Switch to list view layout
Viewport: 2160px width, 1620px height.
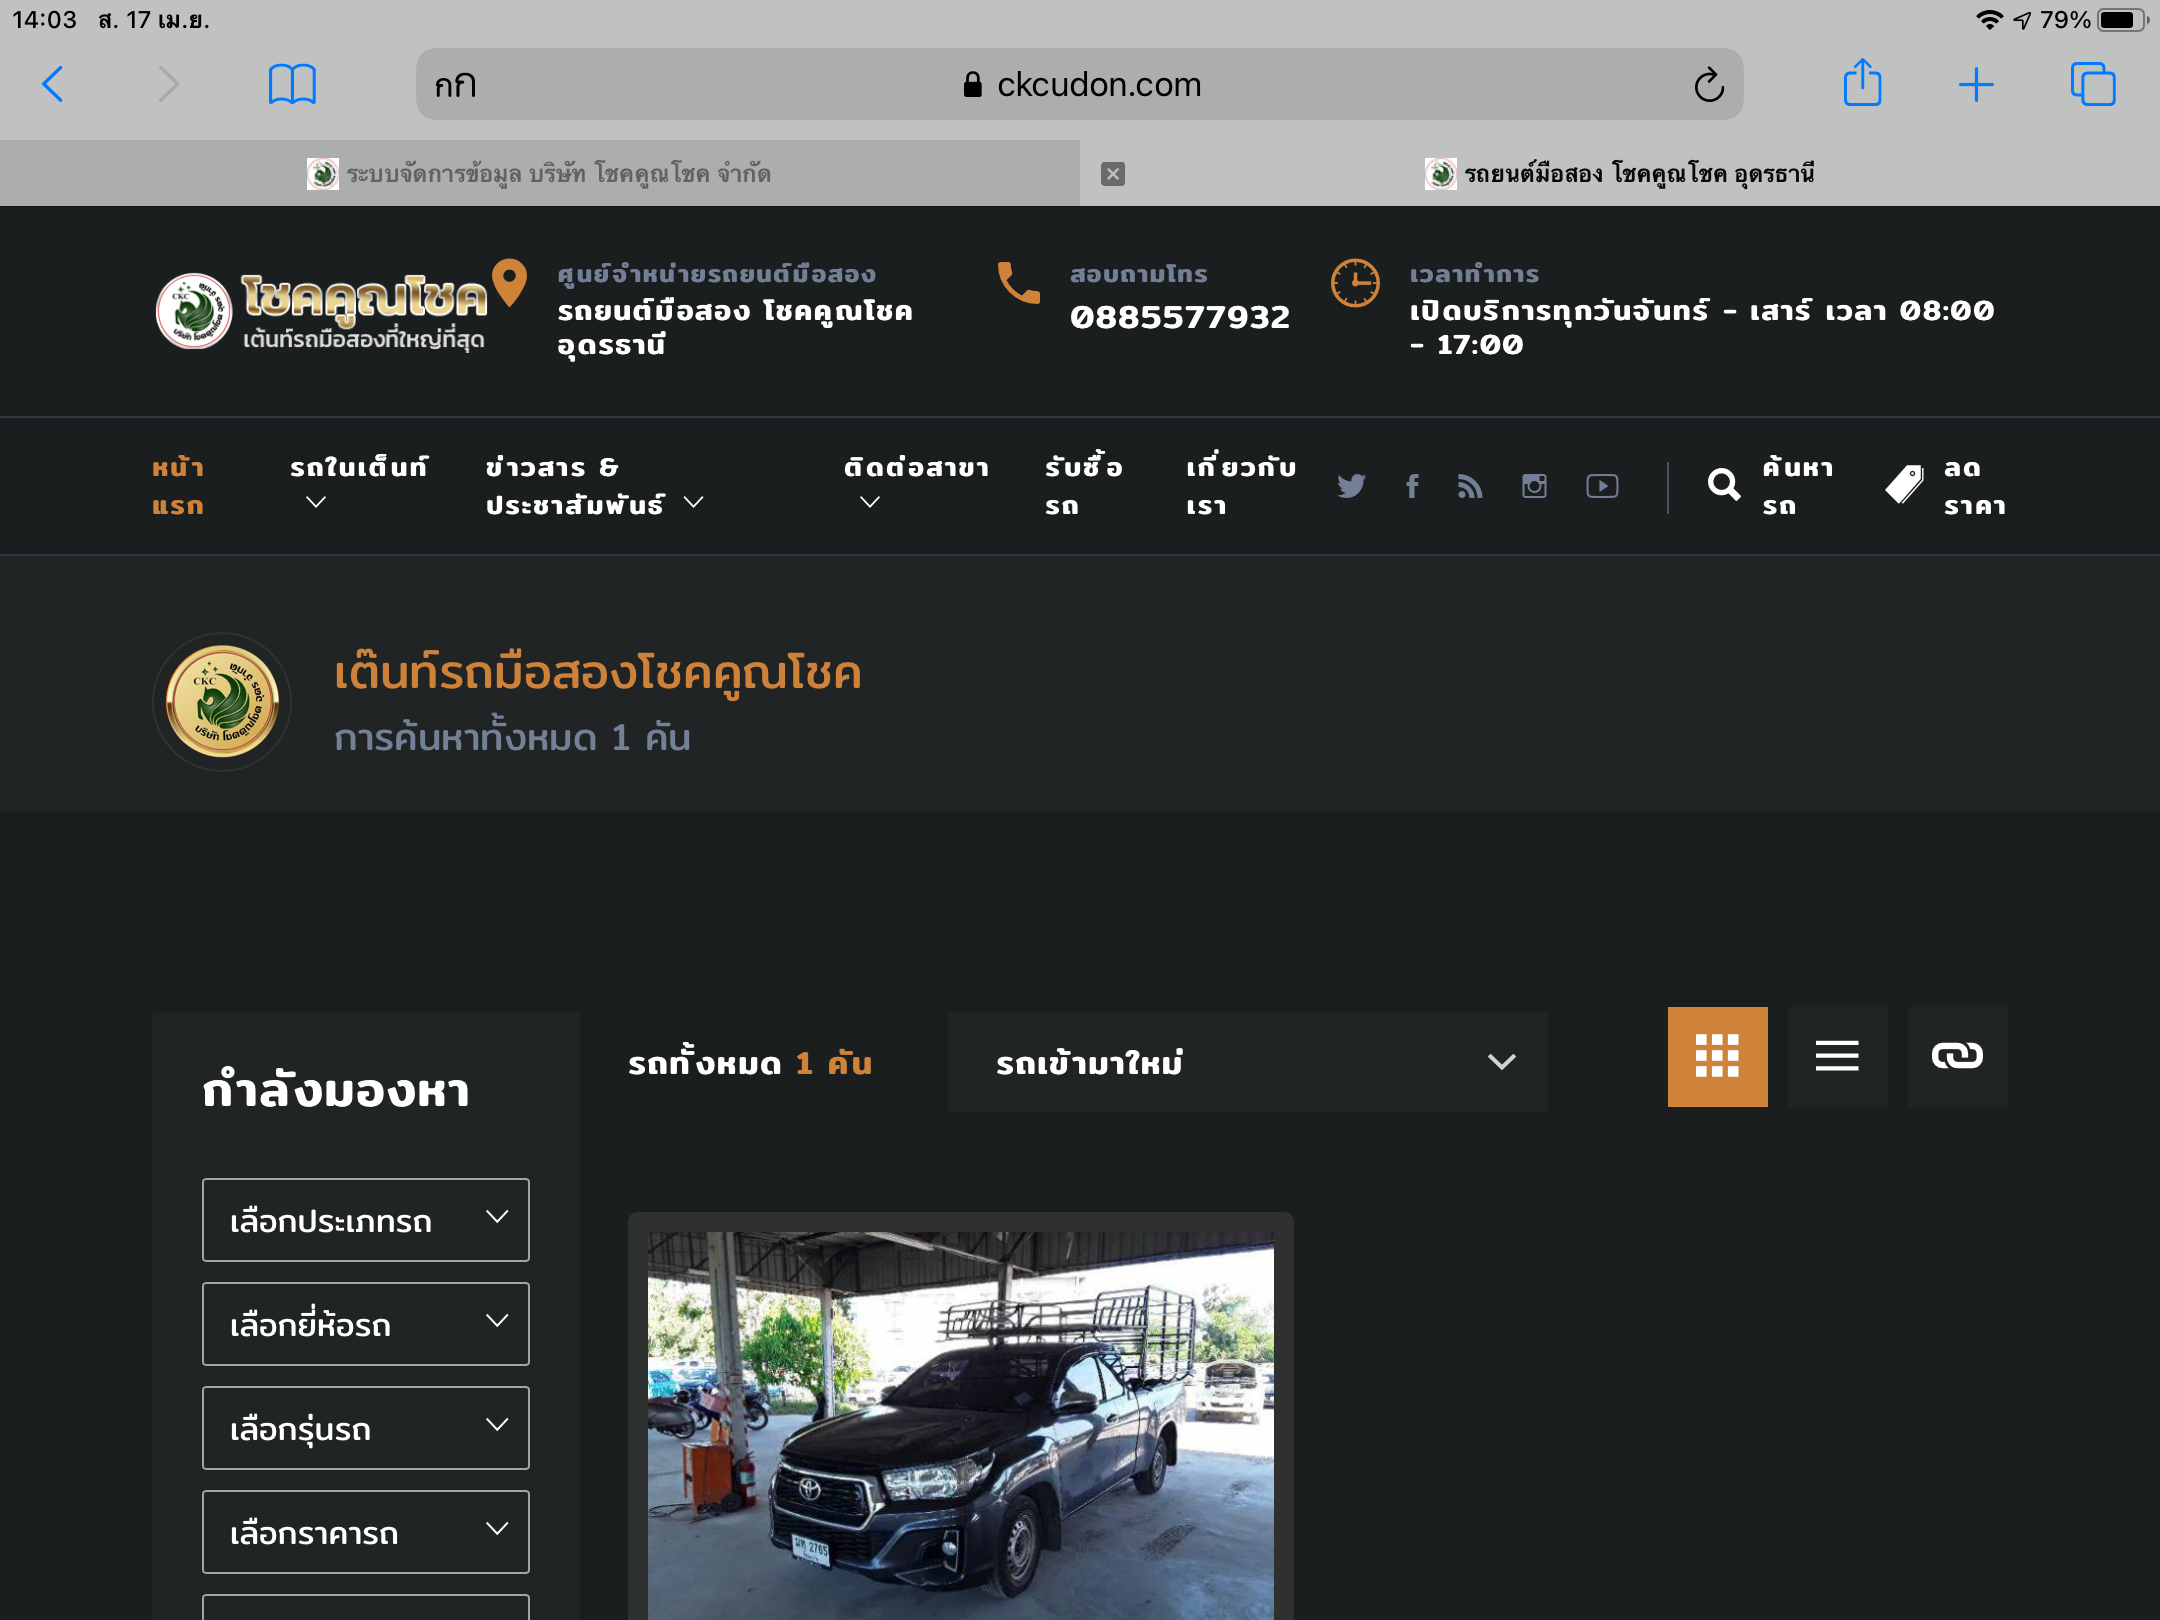click(1837, 1057)
